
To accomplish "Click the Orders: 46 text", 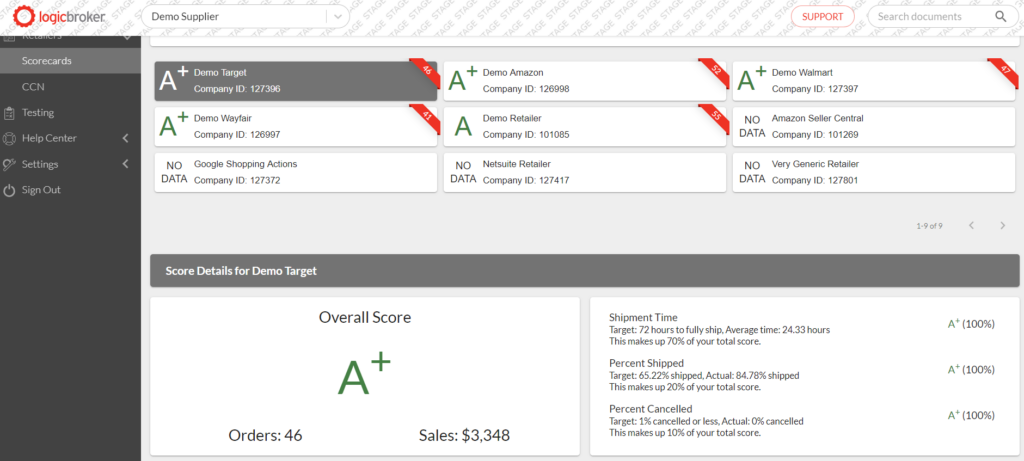I will [265, 436].
